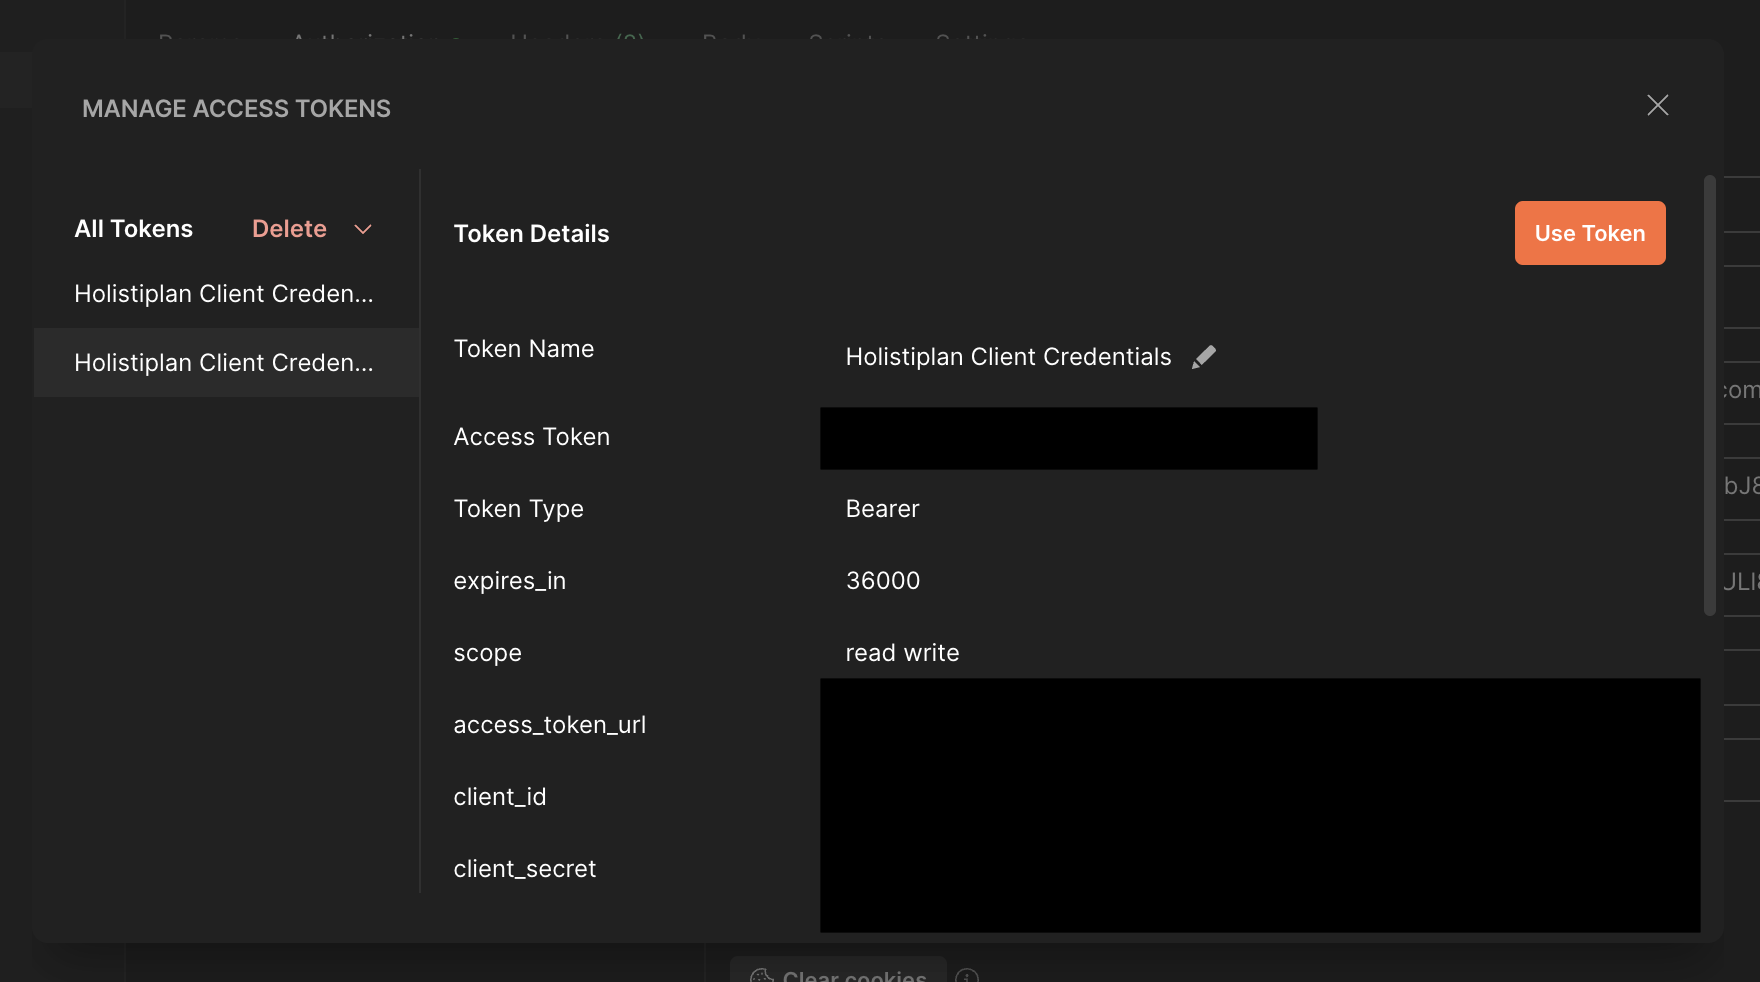Switch to the Headers (9) tab
This screenshot has width=1760, height=982.
click(578, 40)
